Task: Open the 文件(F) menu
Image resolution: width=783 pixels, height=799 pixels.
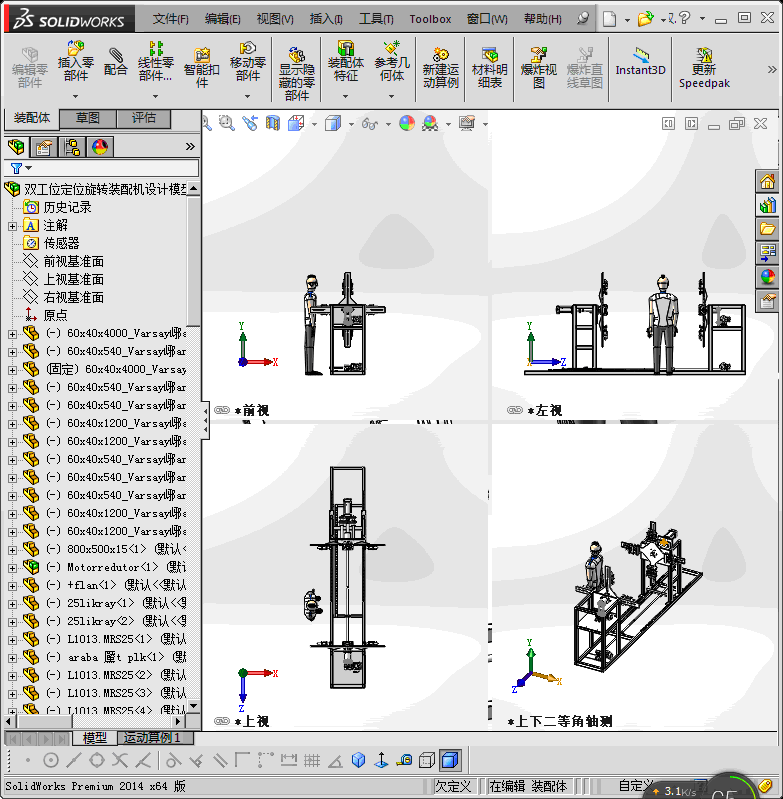Action: (170, 19)
